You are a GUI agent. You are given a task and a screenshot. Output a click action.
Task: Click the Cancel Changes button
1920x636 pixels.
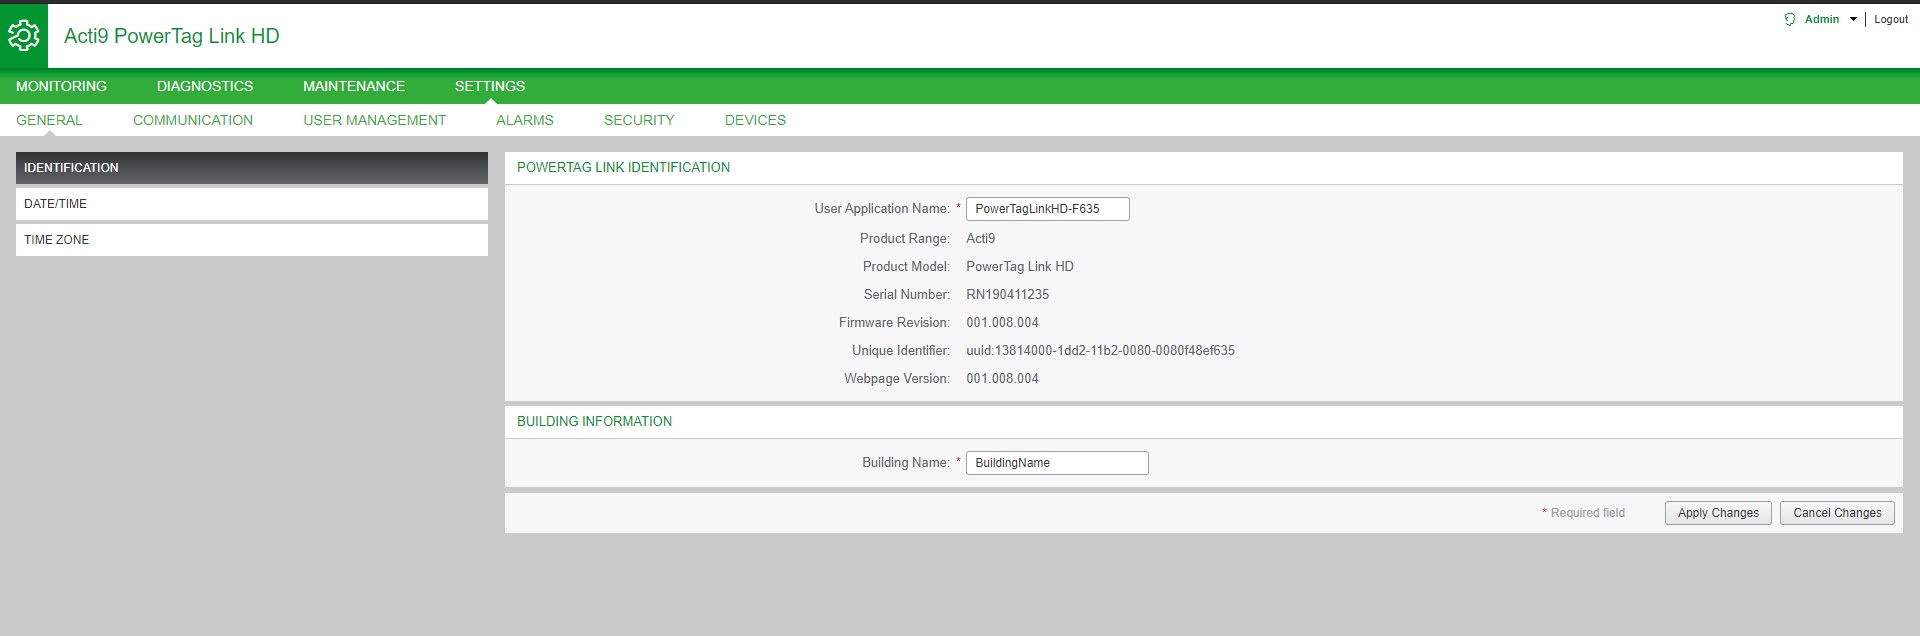[x=1837, y=513]
